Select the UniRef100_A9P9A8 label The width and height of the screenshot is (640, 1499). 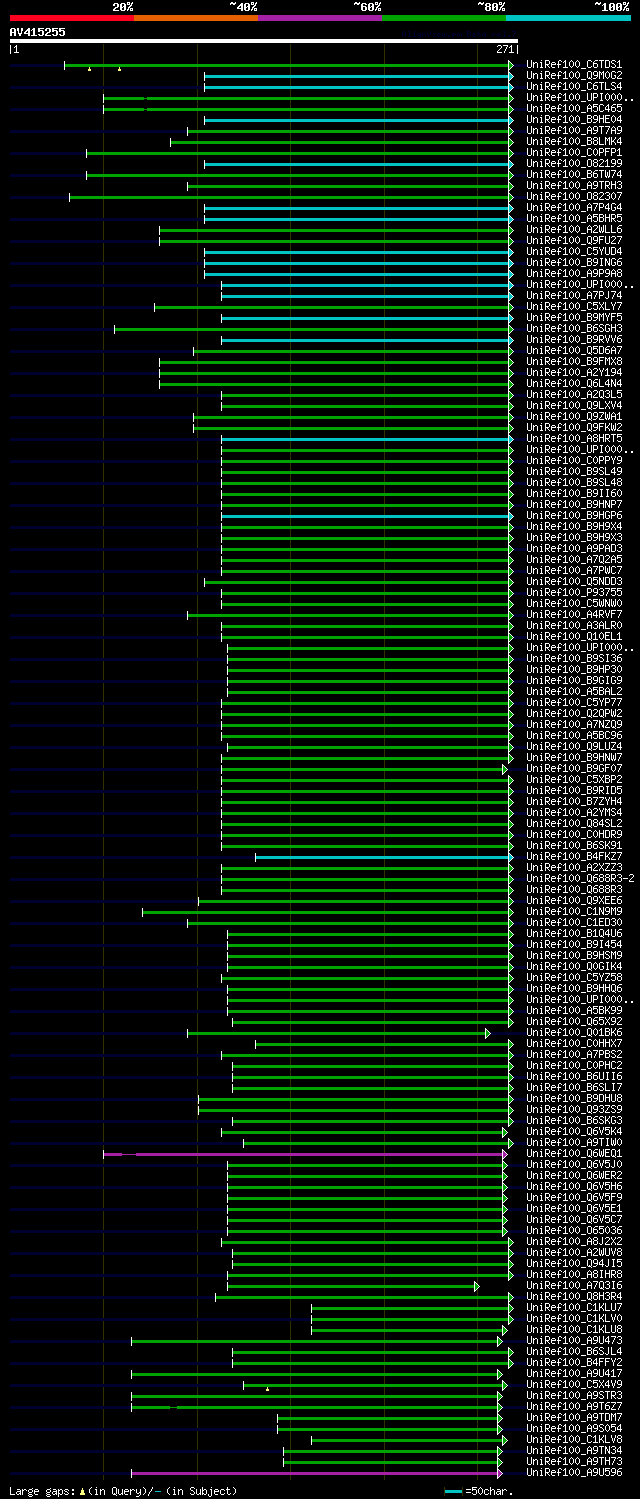[x=573, y=274]
